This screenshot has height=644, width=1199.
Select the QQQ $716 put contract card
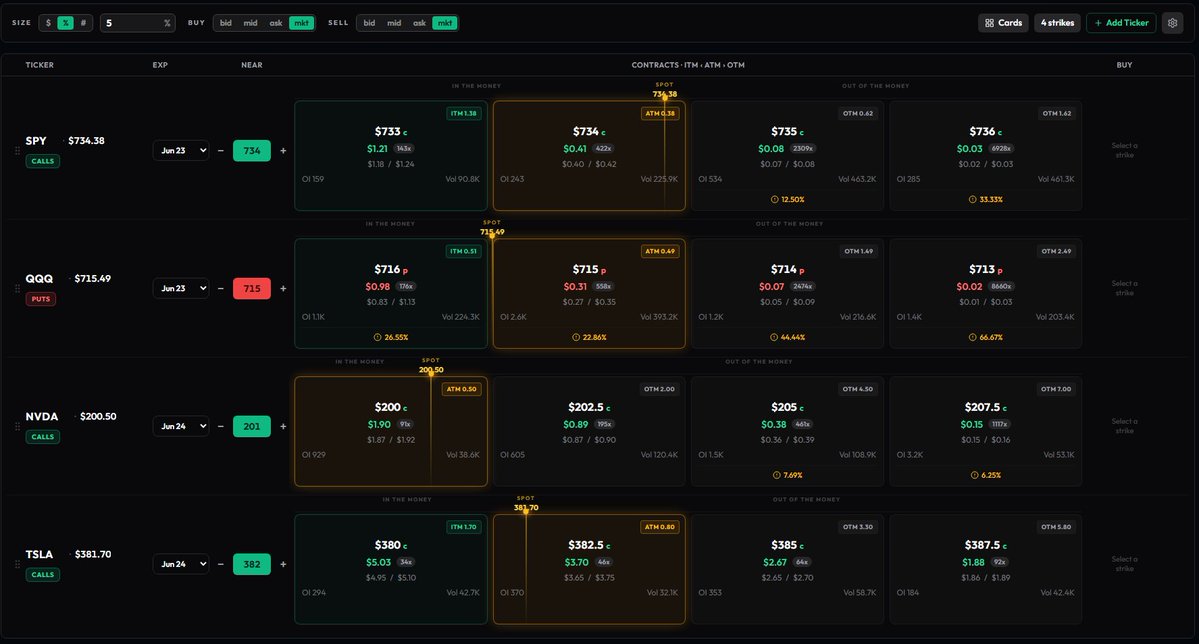391,294
